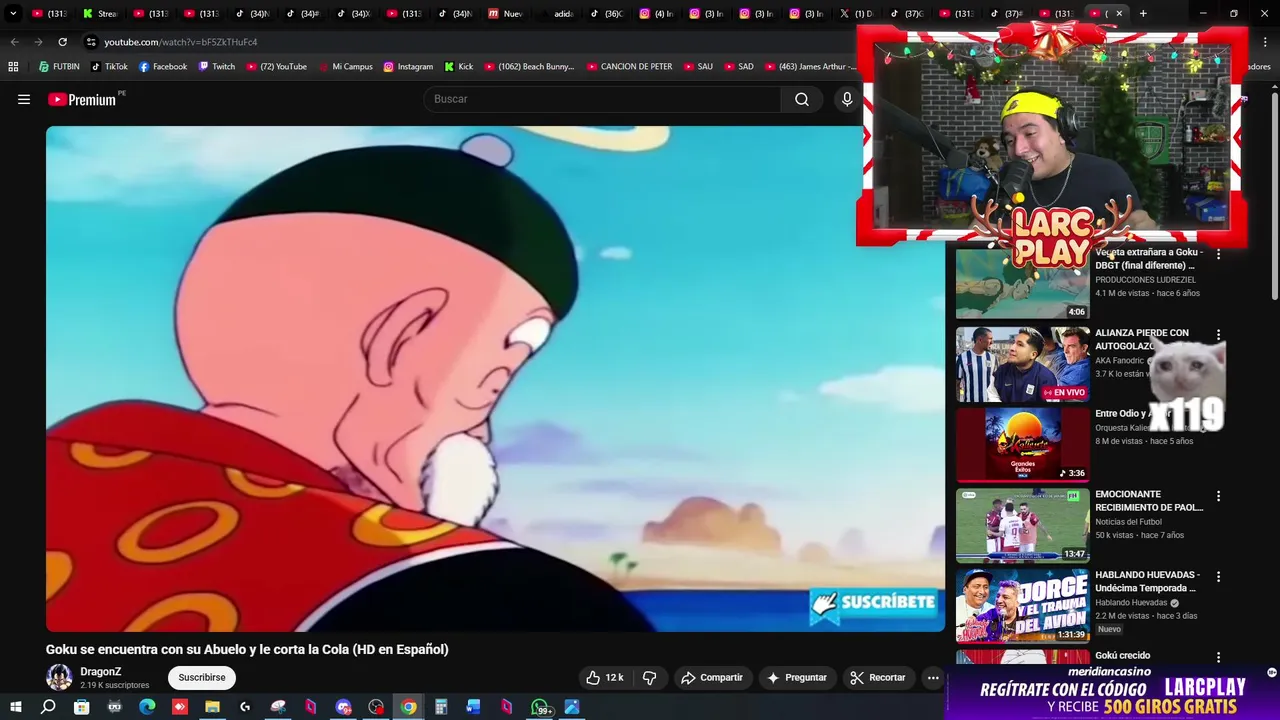This screenshot has width=1280, height=720.
Task: Open Entre Odio y Amor music thumbnail
Action: pos(1022,445)
